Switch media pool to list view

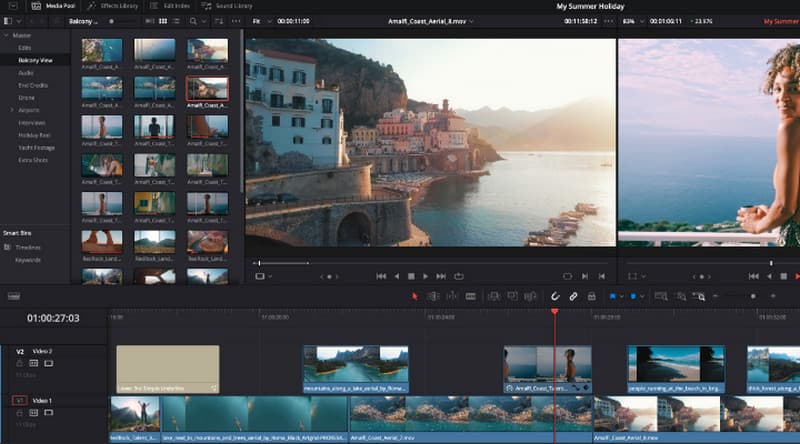tap(176, 21)
